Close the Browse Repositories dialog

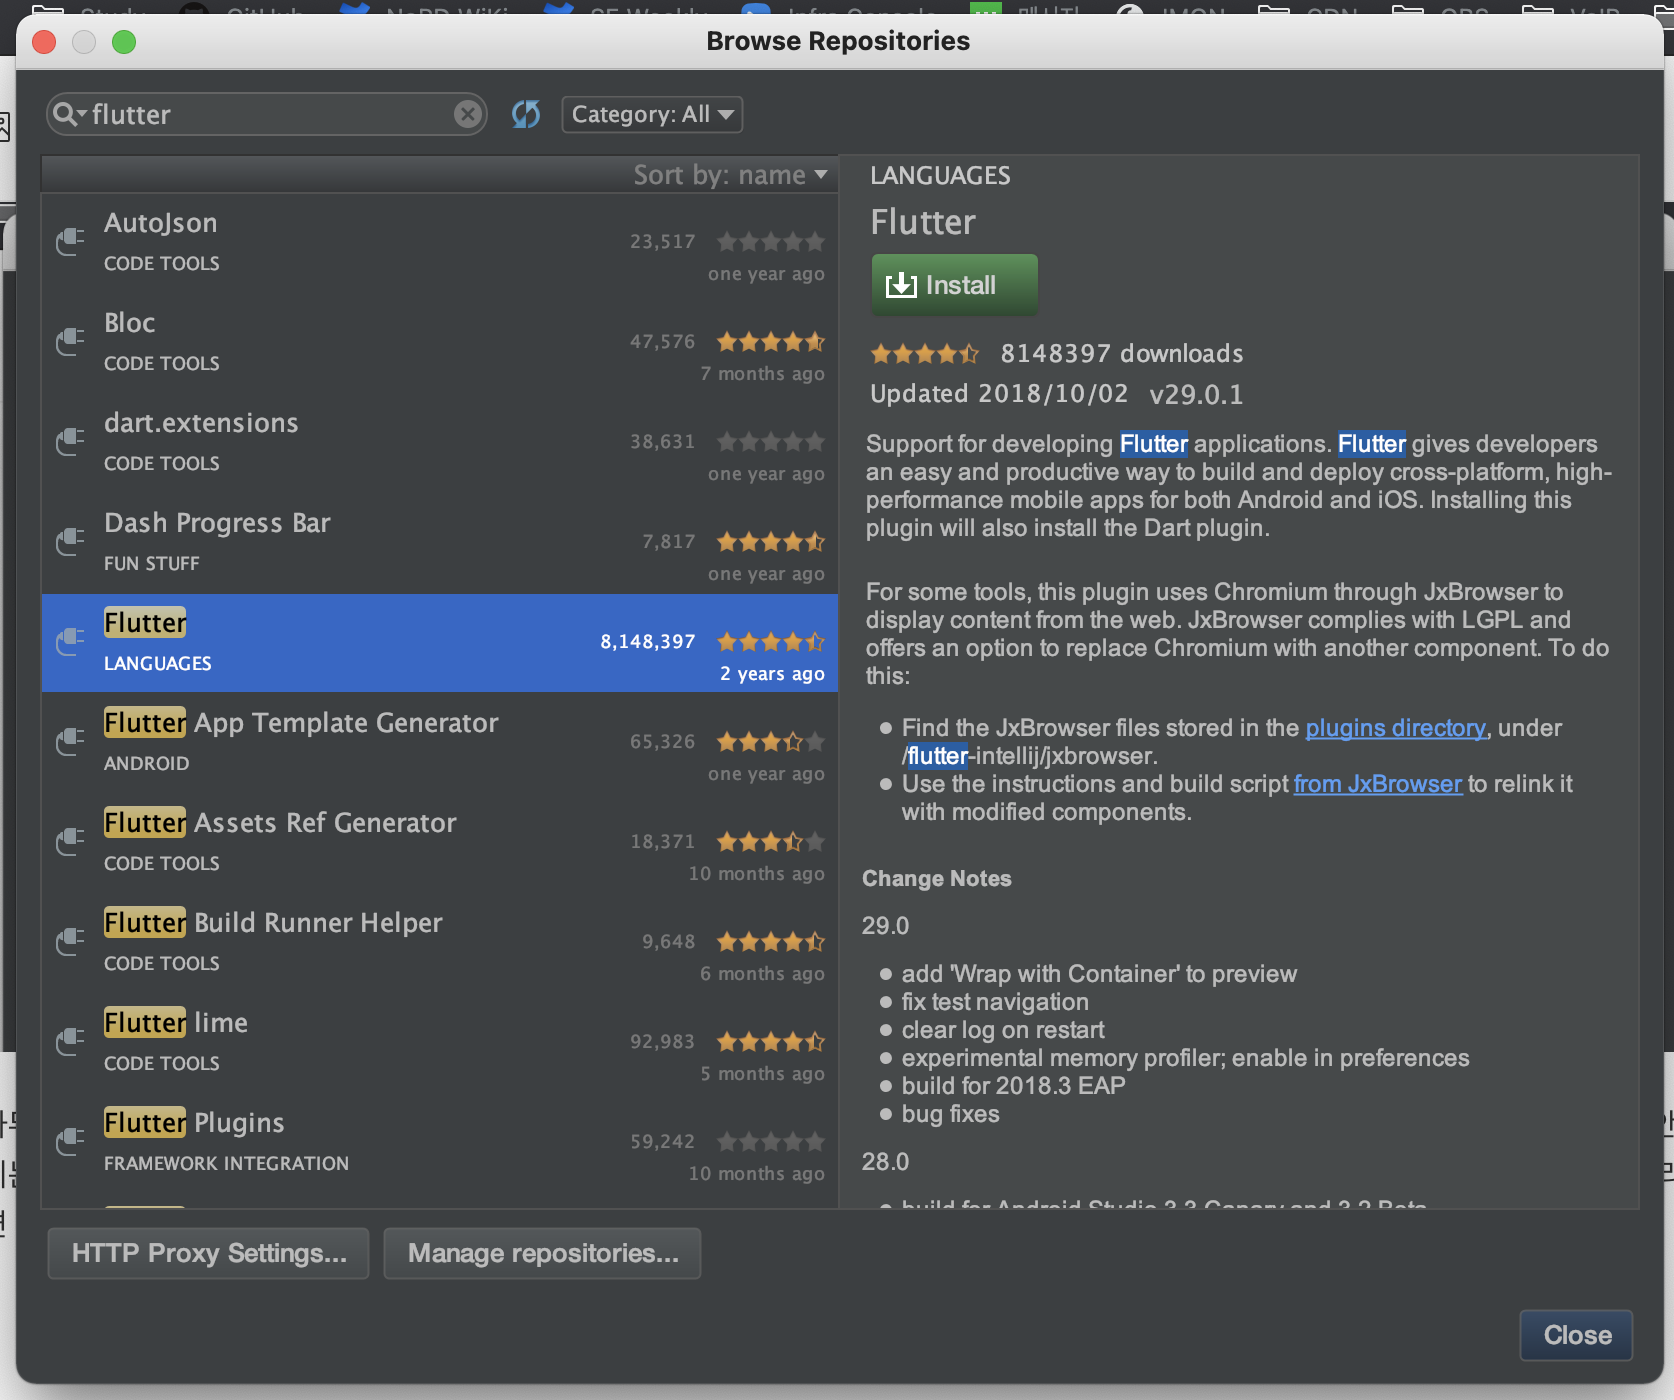(1577, 1335)
